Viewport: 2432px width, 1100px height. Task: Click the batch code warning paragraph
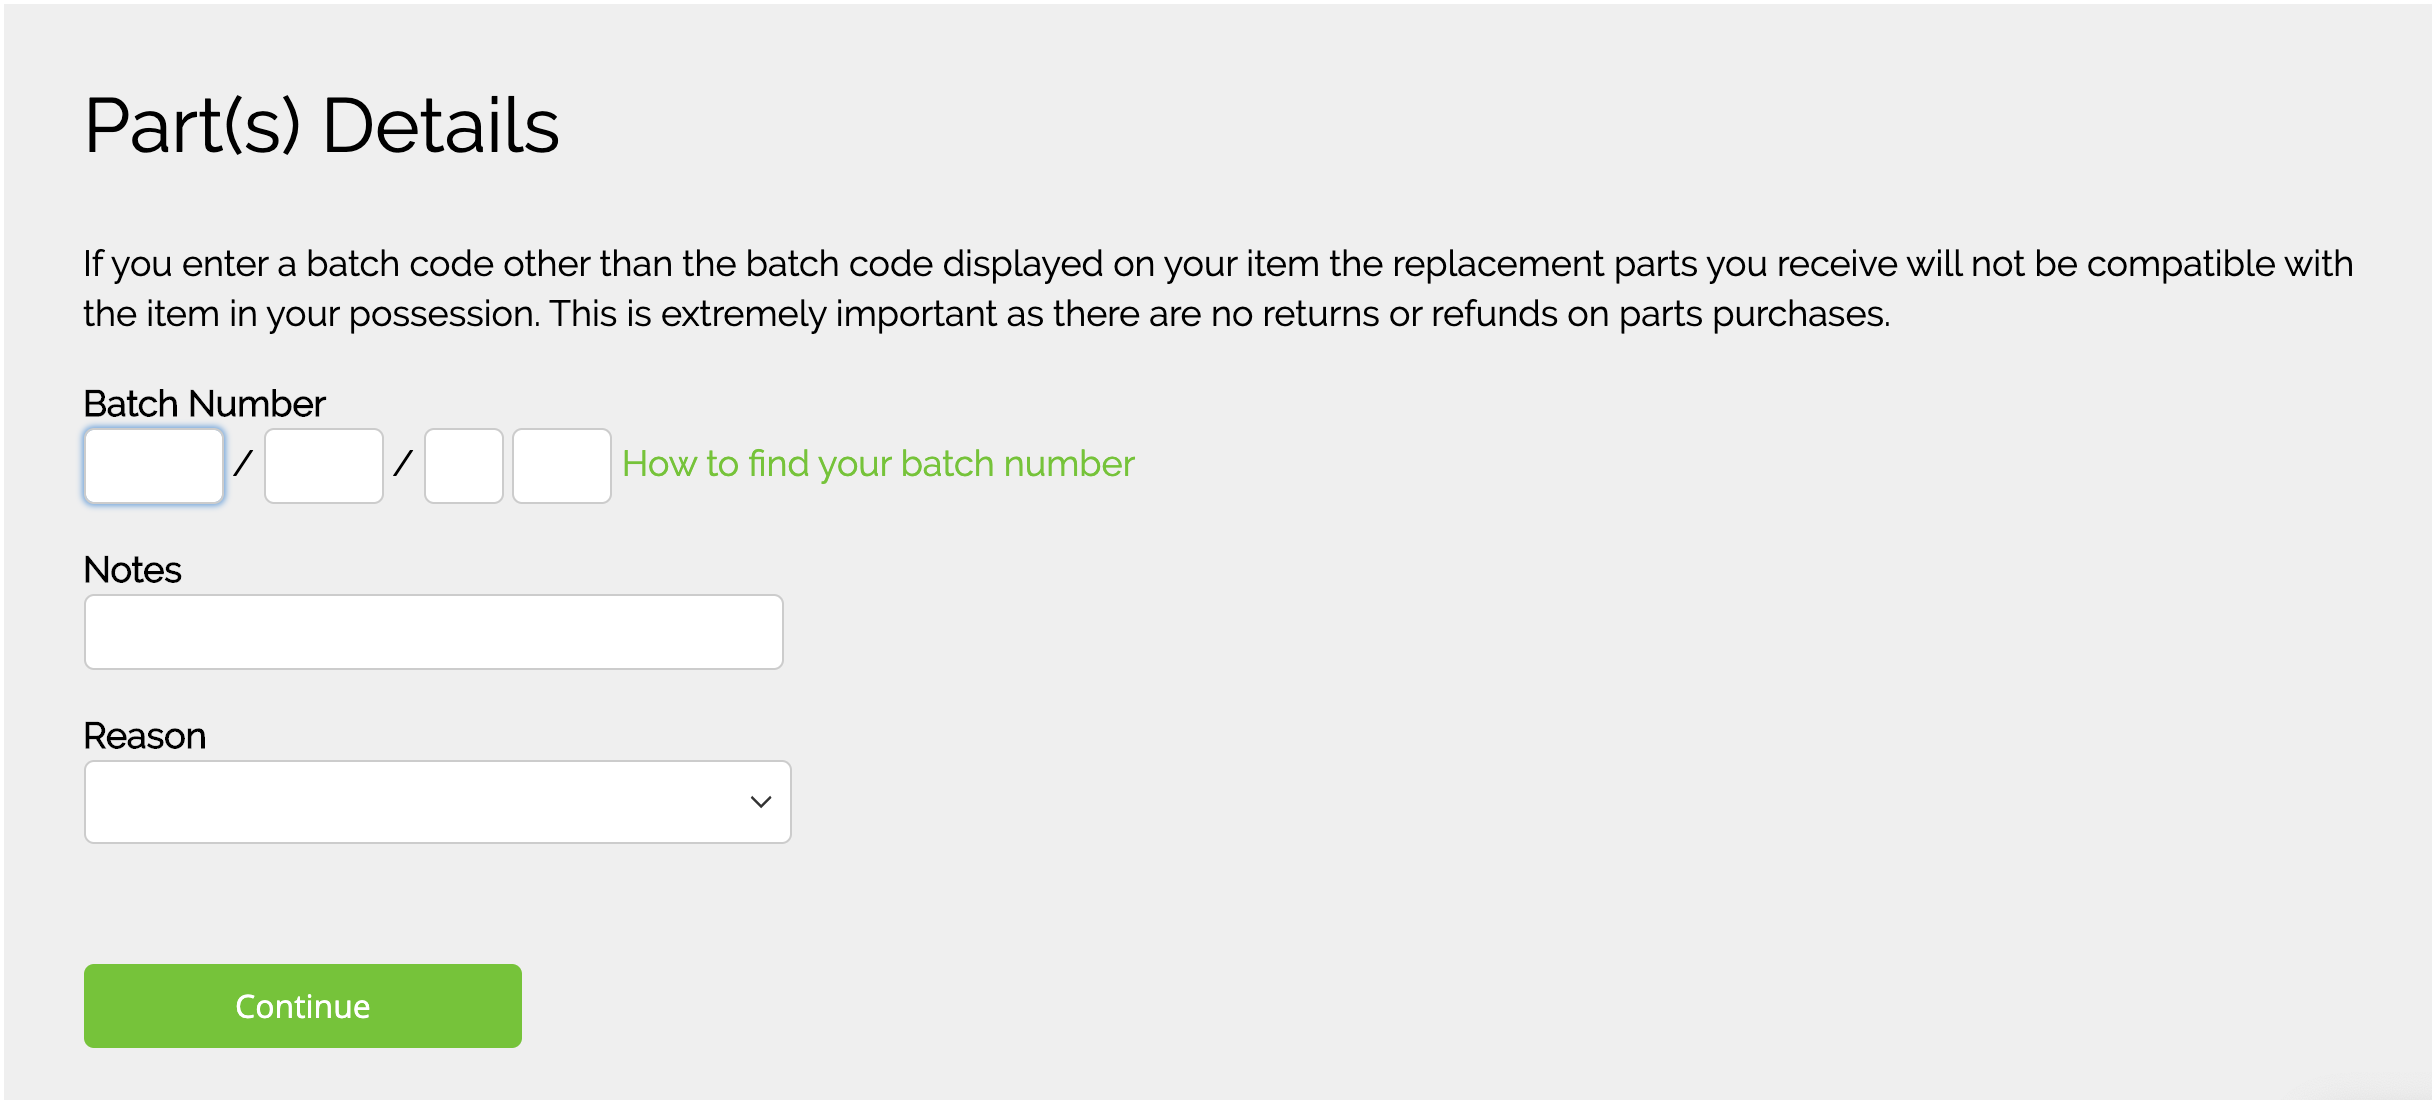pyautogui.click(x=1216, y=264)
